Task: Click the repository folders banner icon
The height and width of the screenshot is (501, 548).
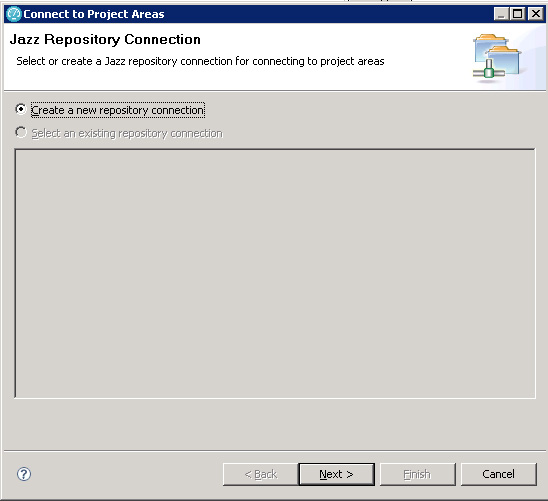Action: pos(497,58)
